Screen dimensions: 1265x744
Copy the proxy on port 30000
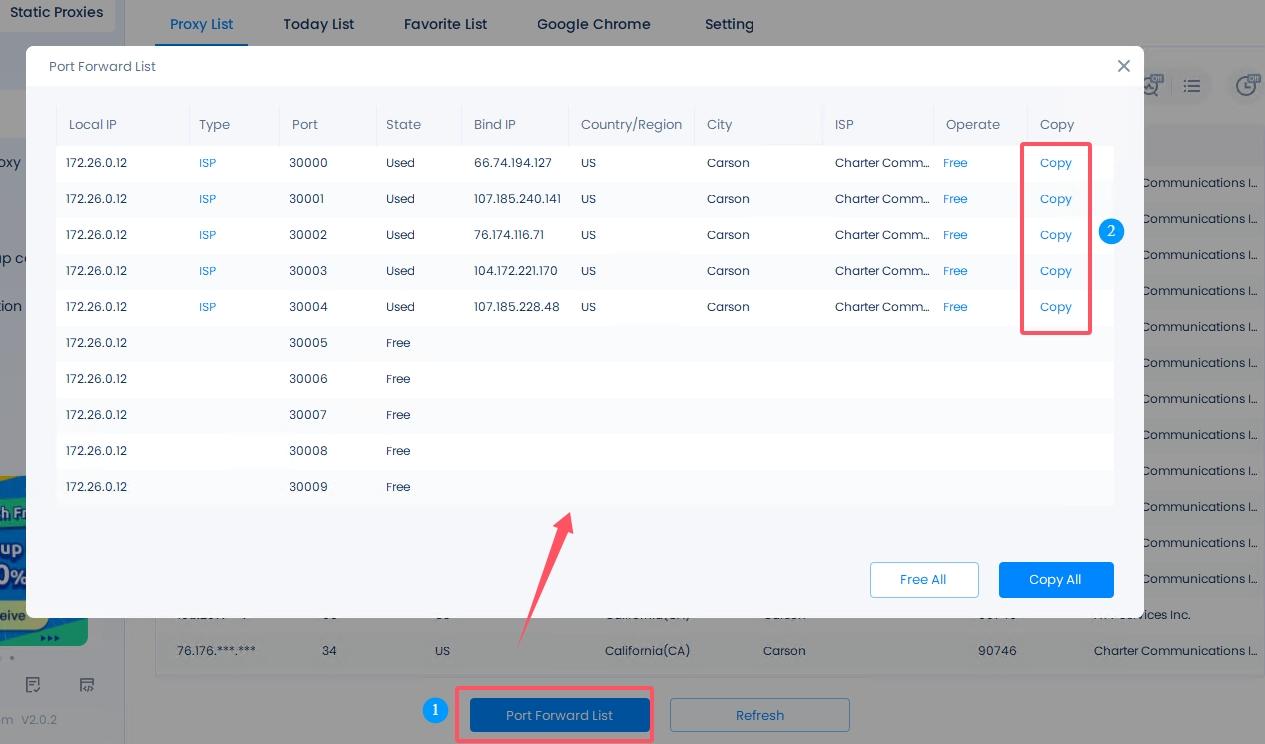[x=1055, y=163]
